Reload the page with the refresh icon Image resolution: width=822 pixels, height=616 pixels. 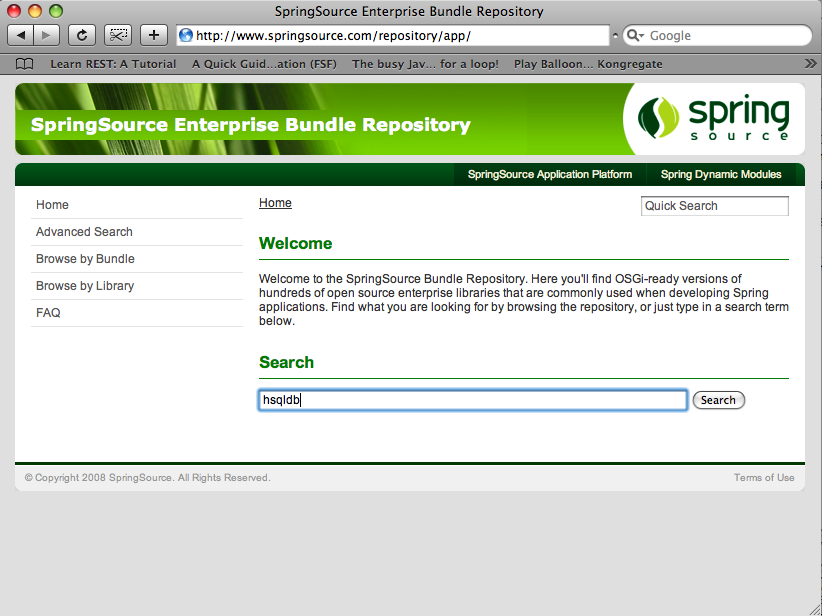pyautogui.click(x=82, y=36)
